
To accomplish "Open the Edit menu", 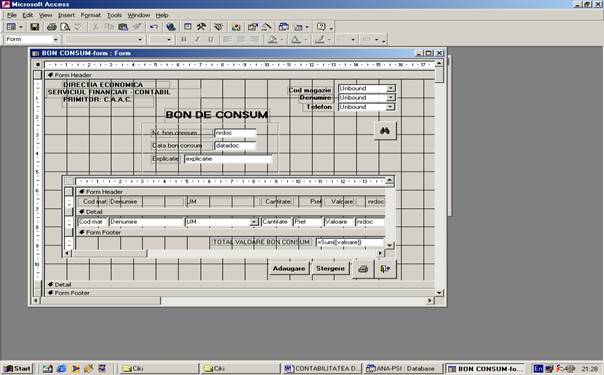I will click(28, 15).
